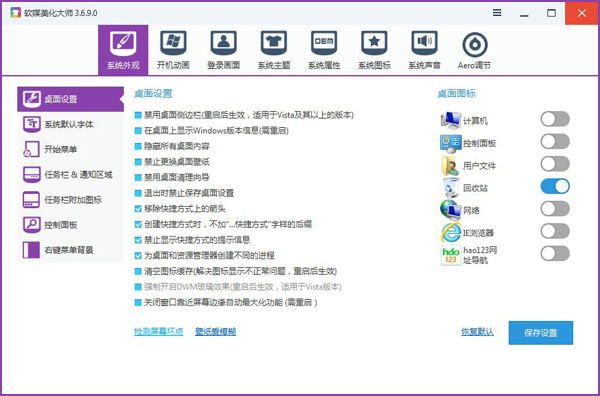Enable the hao123网址导航 switch
The width and height of the screenshot is (600, 396).
pyautogui.click(x=555, y=253)
